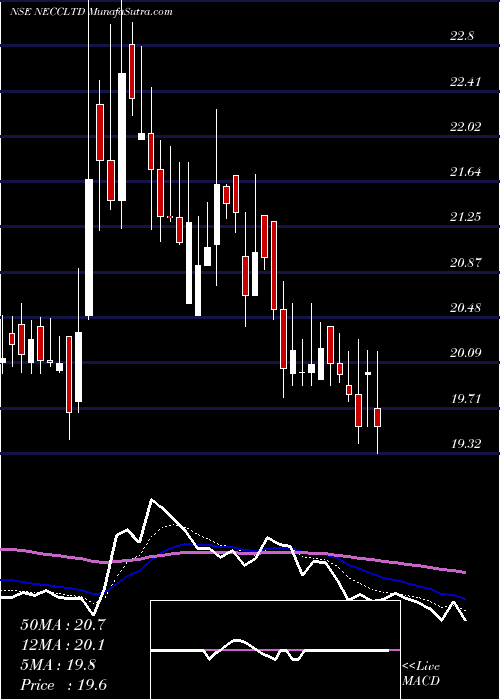This screenshot has height=700, width=500.
Task: Click the 21.64 price axis label
Action: 465,172
